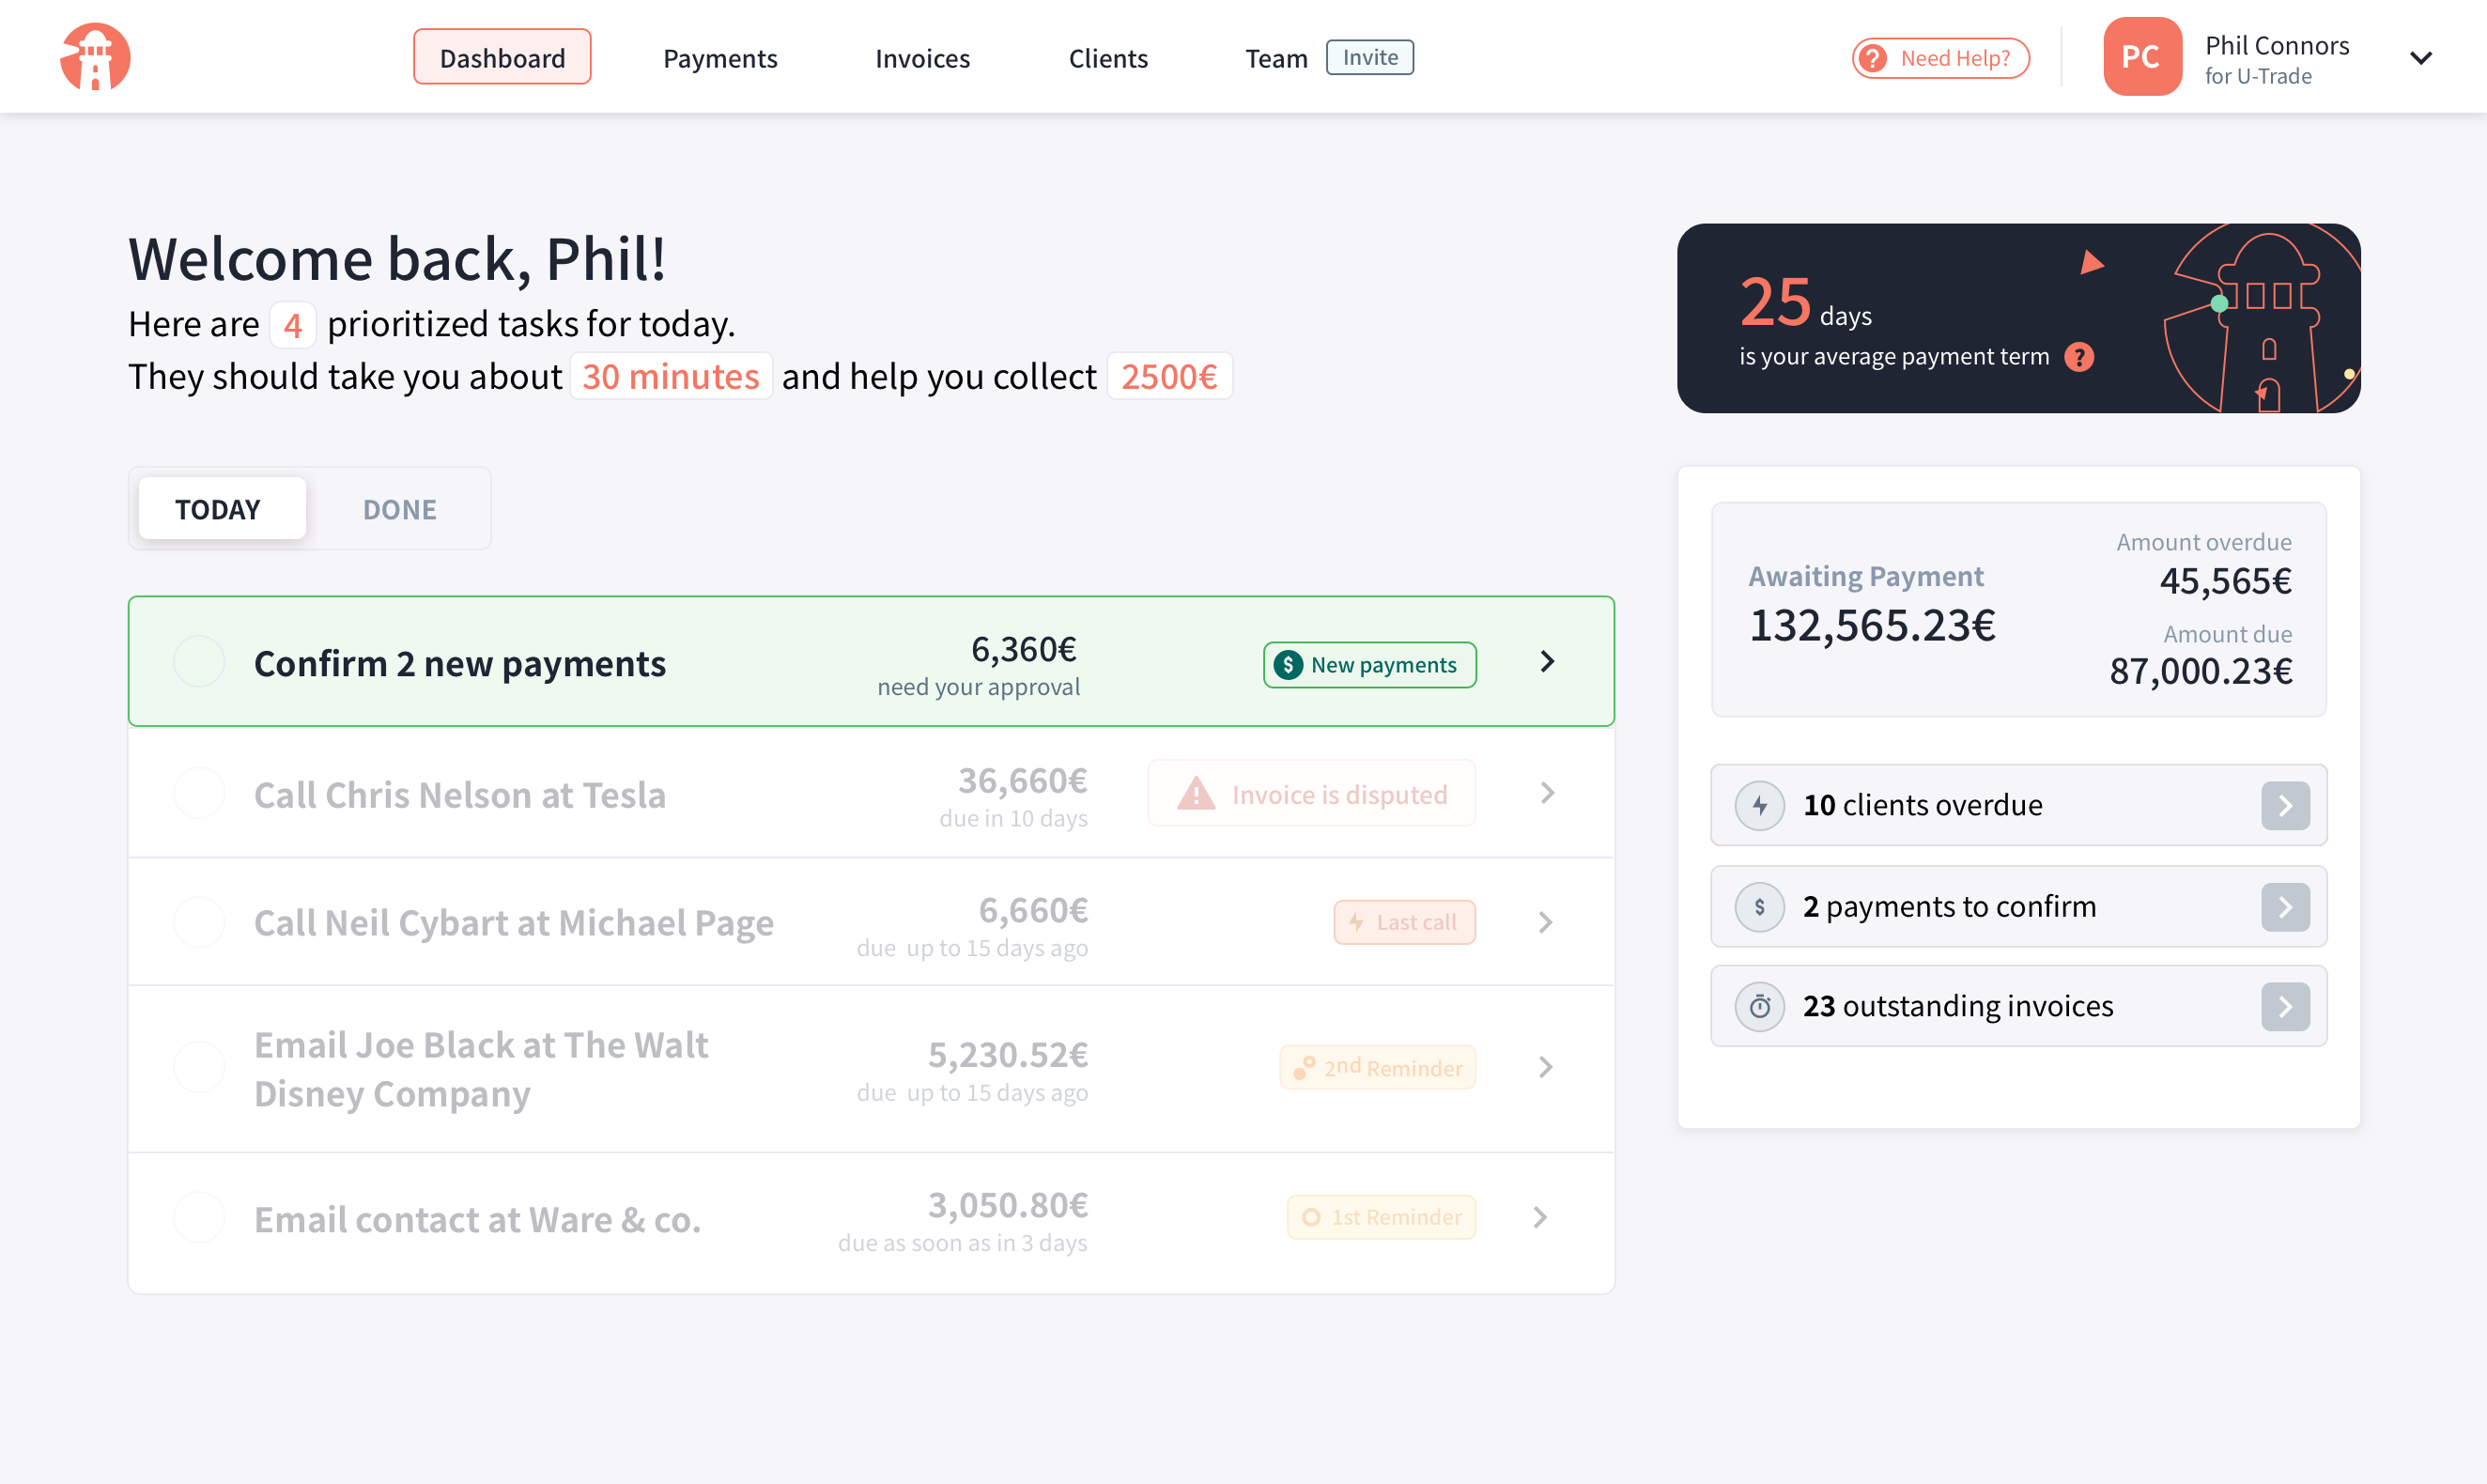
Task: Open the Team nav item
Action: pyautogui.click(x=1276, y=58)
